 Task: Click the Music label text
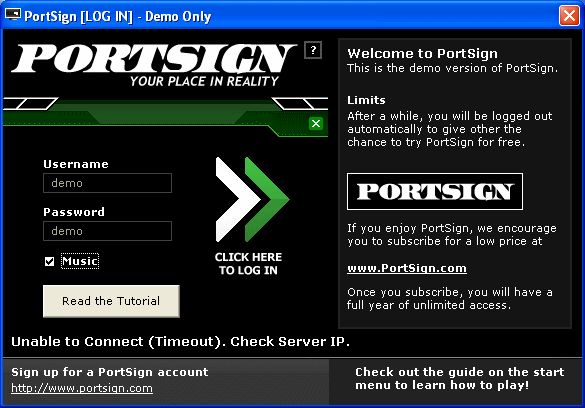pyautogui.click(x=80, y=261)
